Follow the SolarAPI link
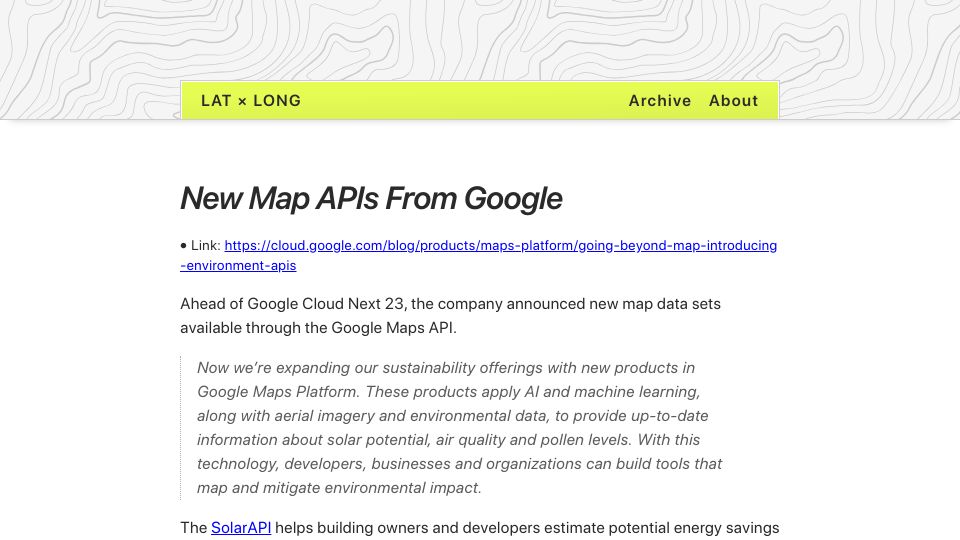Viewport: 960px width, 540px height. 241,528
